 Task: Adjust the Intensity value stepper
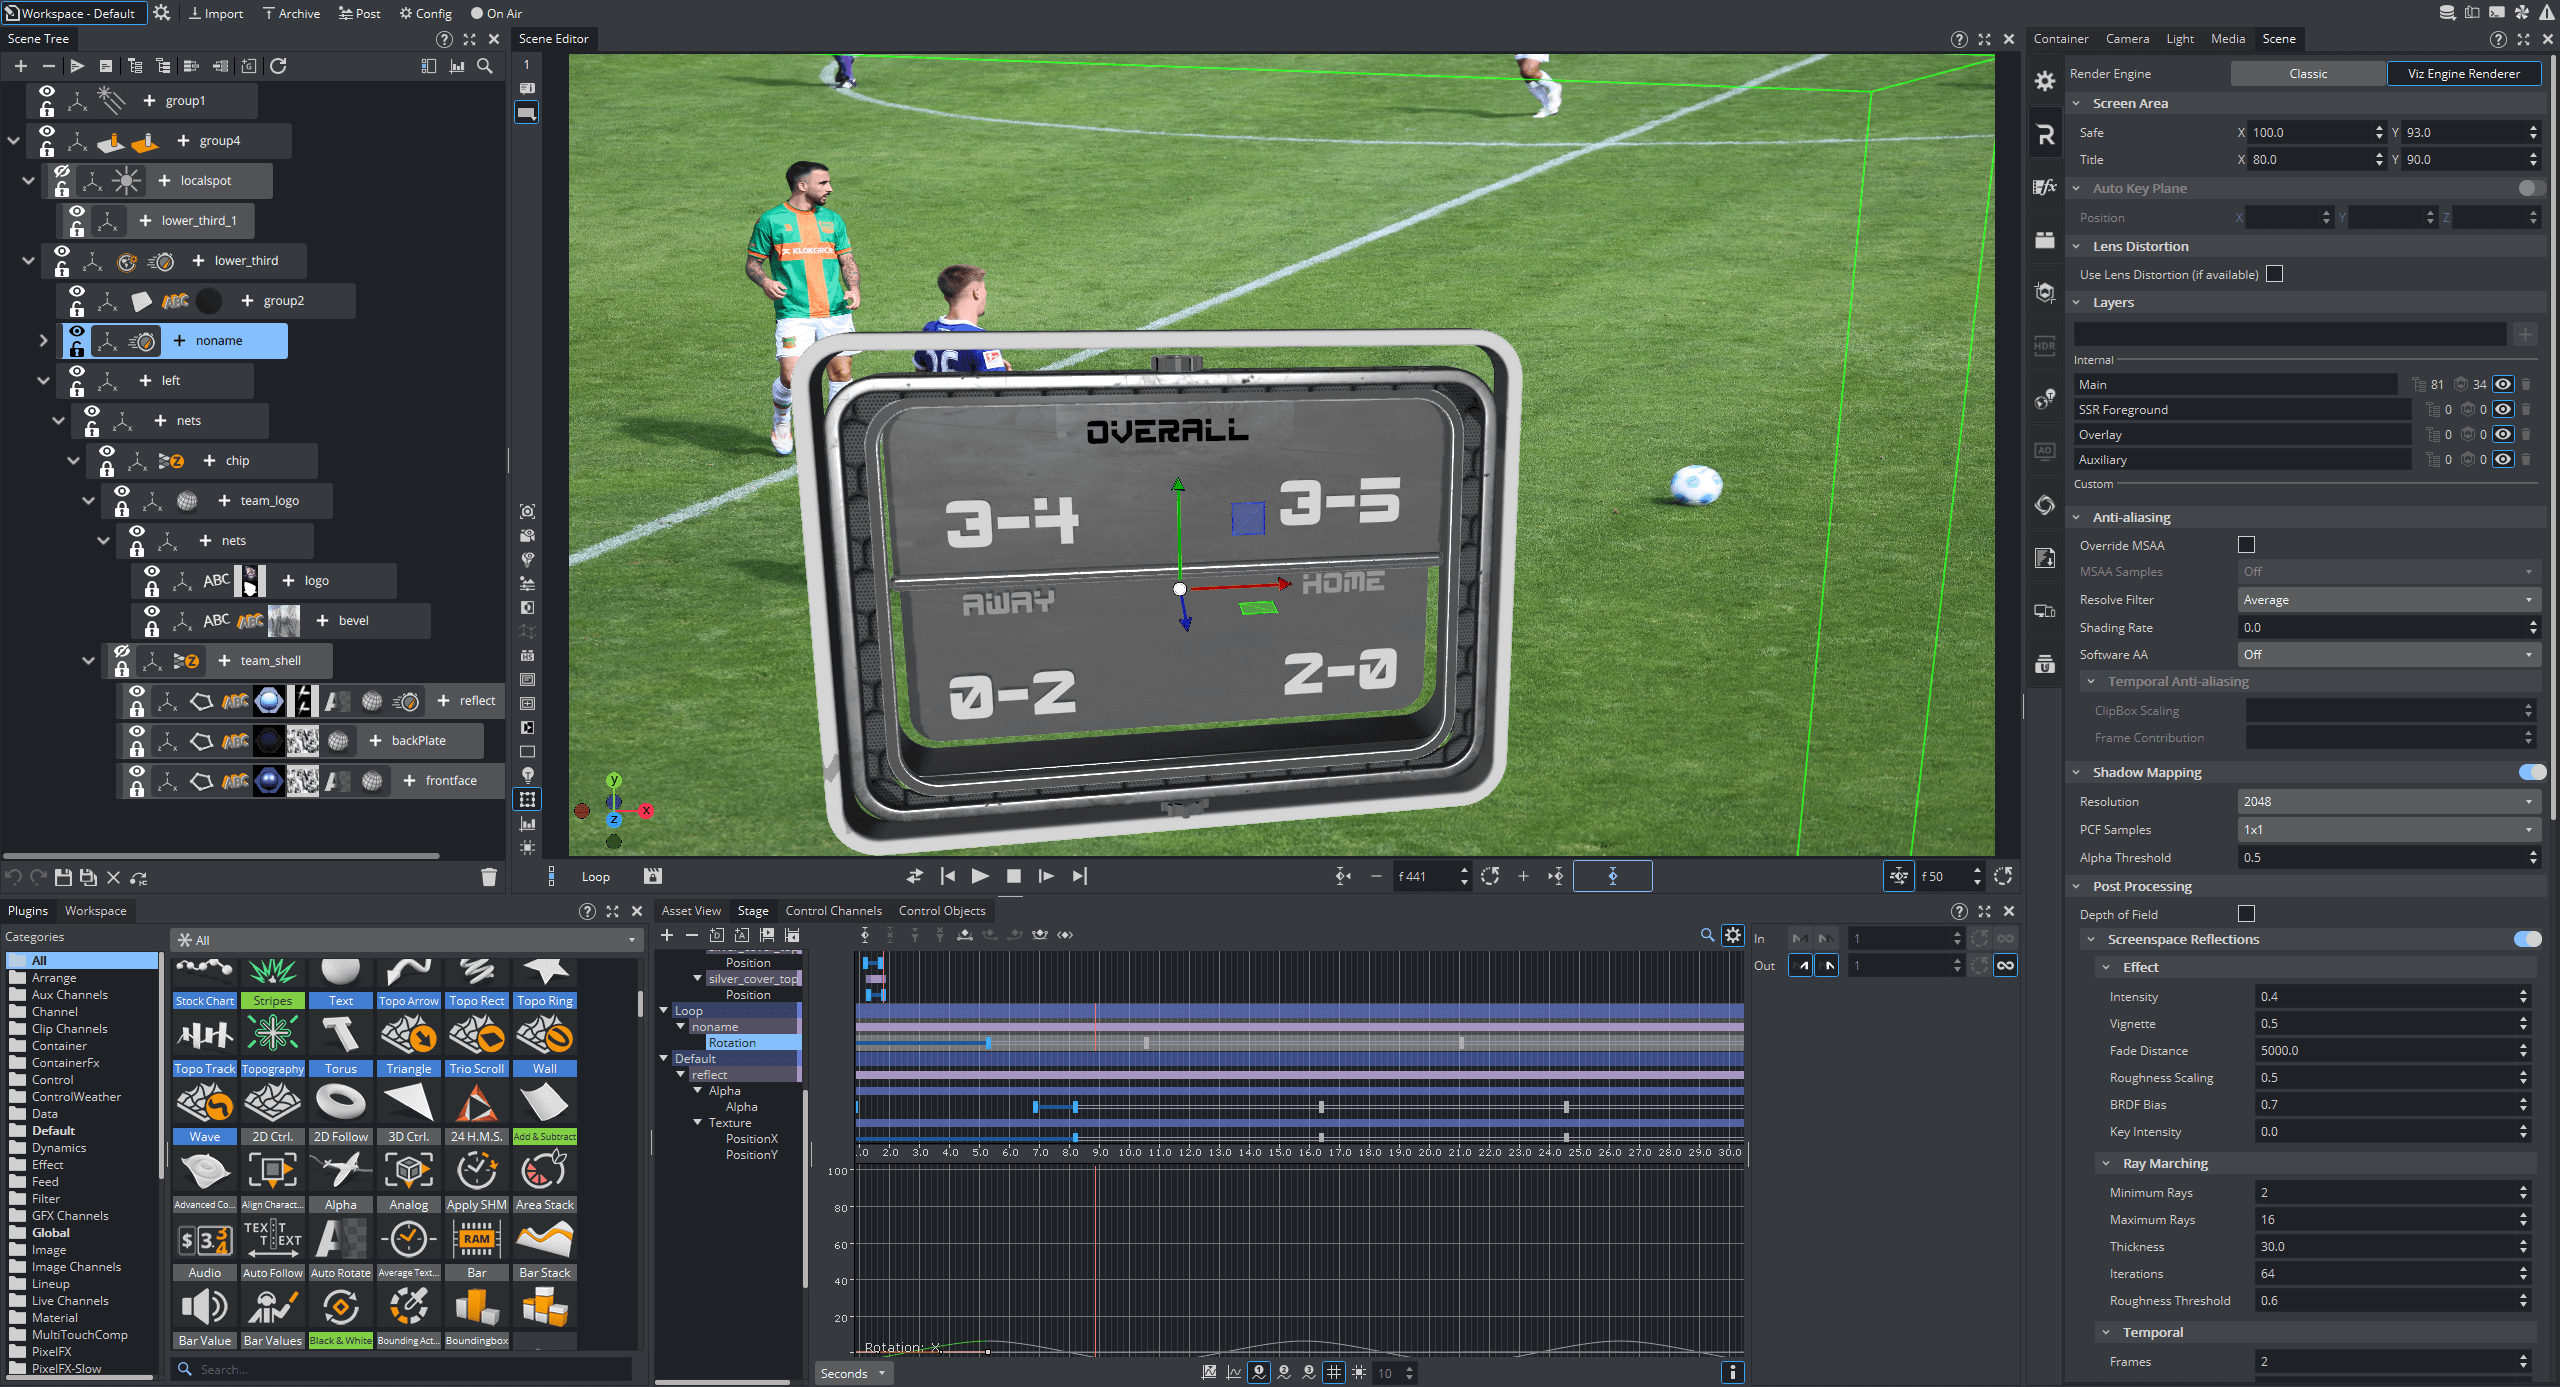click(2522, 996)
